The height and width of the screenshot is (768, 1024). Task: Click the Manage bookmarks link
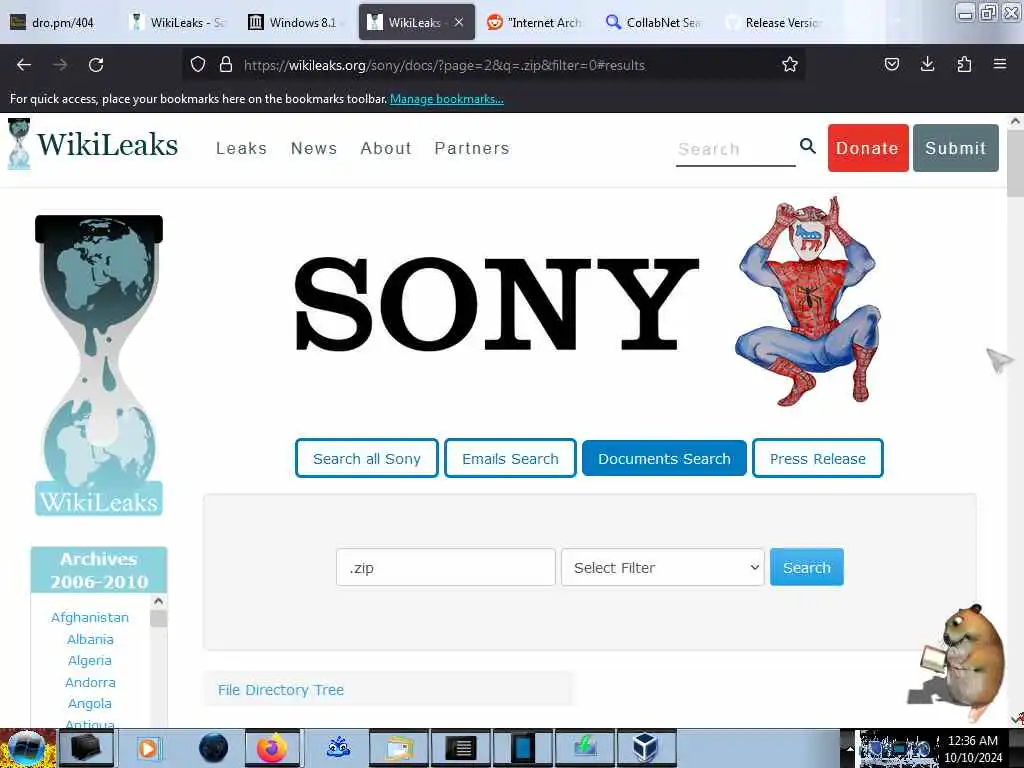[x=447, y=99]
